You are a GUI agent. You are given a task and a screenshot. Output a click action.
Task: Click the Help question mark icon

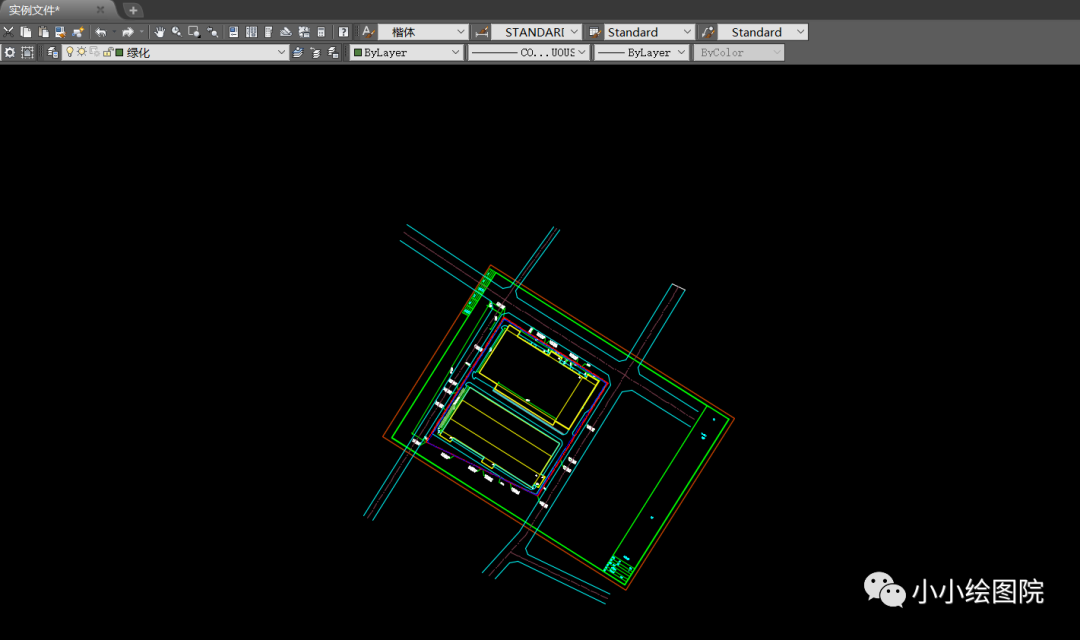click(343, 32)
